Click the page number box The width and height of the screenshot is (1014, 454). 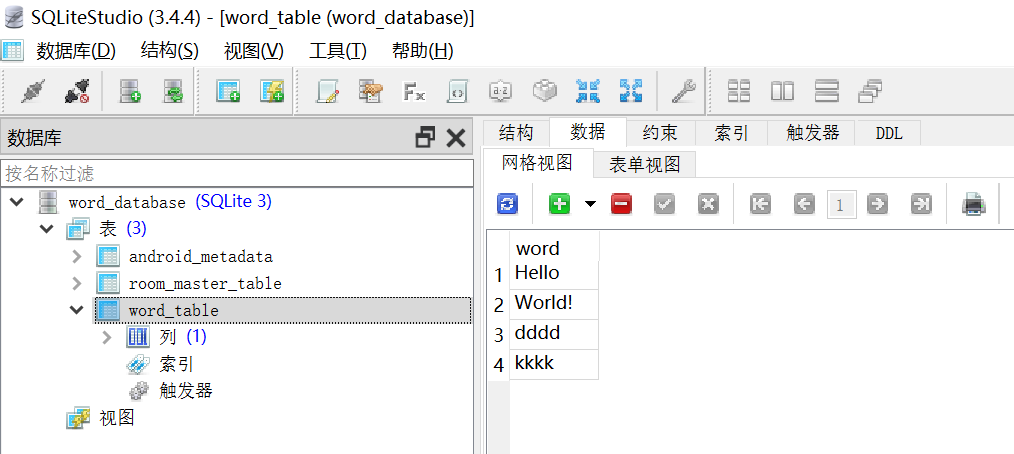[x=841, y=205]
